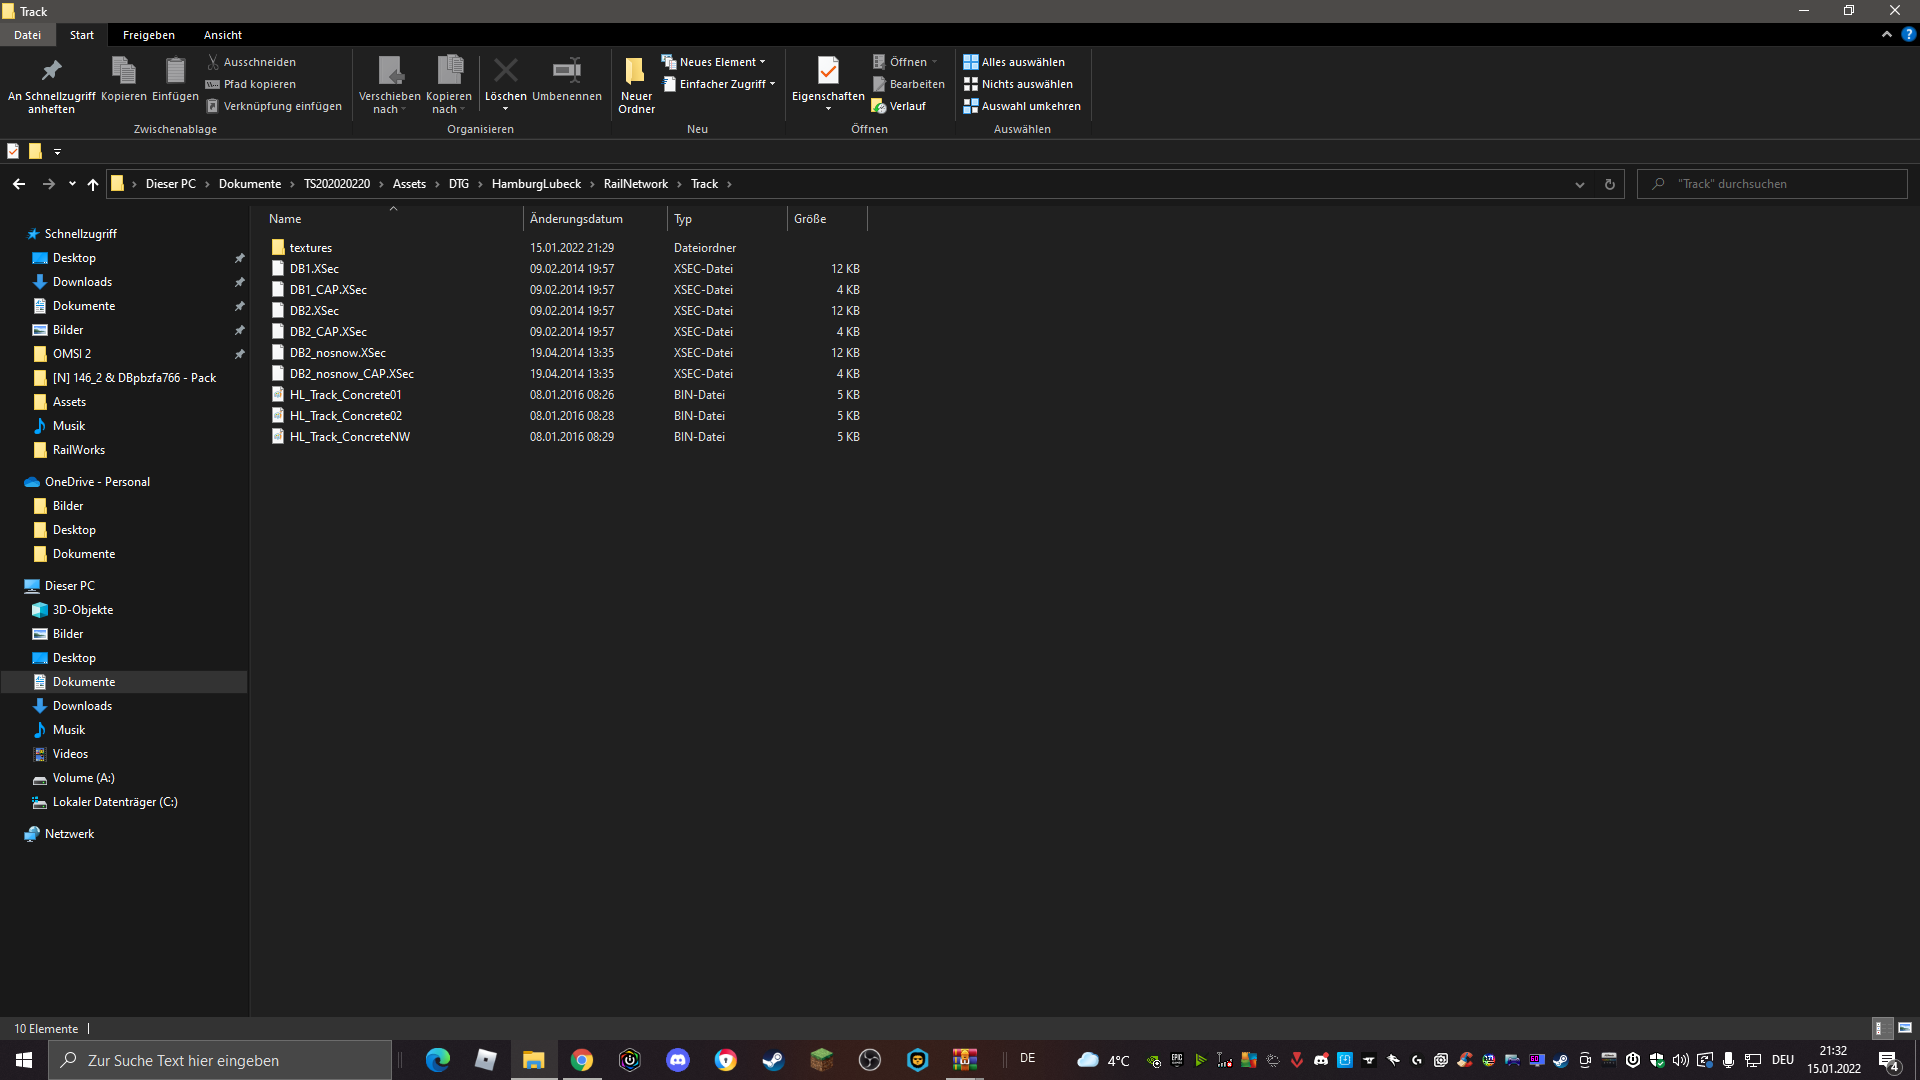Click the Löschen delete icon
This screenshot has width=1920, height=1080.
point(505,72)
